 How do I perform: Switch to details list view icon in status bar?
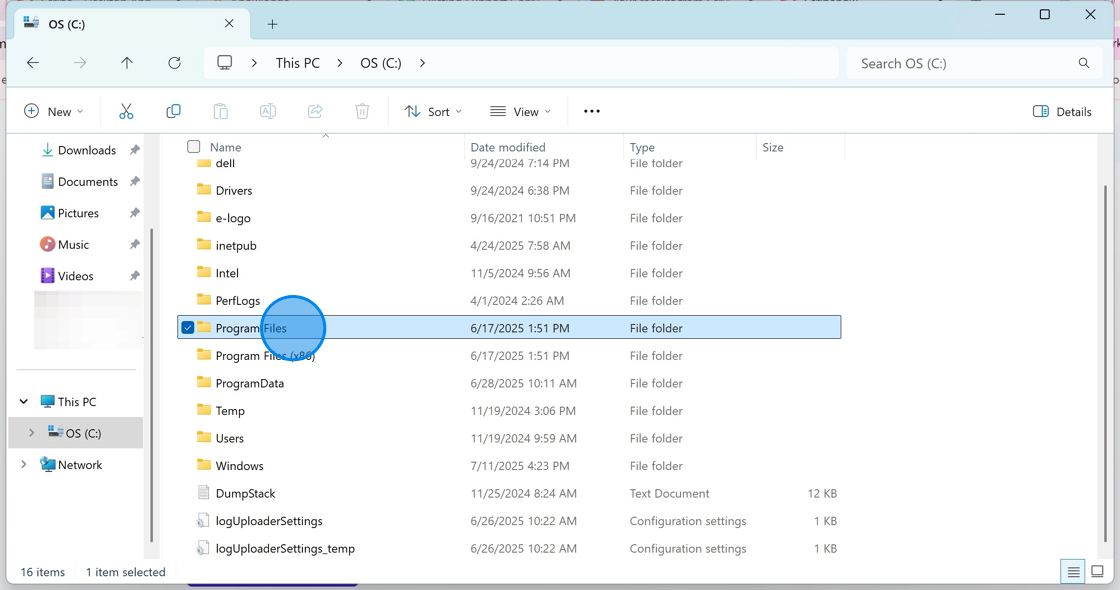(x=1073, y=572)
